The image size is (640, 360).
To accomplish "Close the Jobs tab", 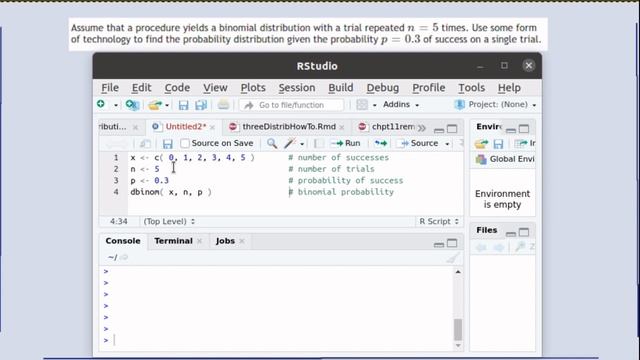I will click(x=242, y=241).
